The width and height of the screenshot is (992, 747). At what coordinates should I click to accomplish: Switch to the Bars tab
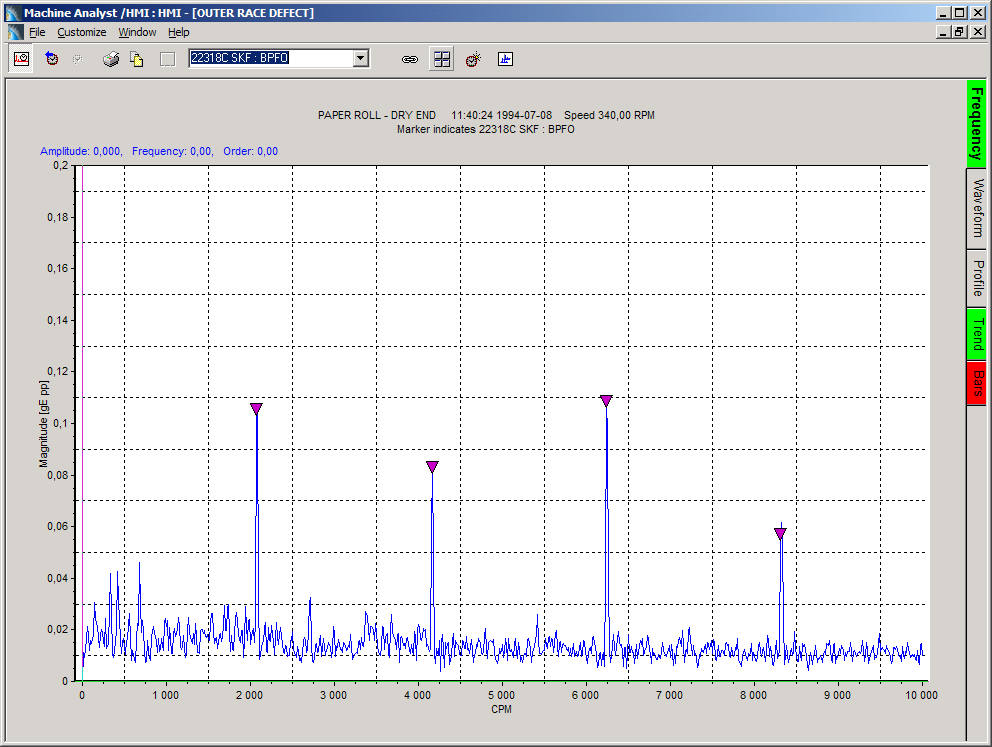click(x=976, y=383)
